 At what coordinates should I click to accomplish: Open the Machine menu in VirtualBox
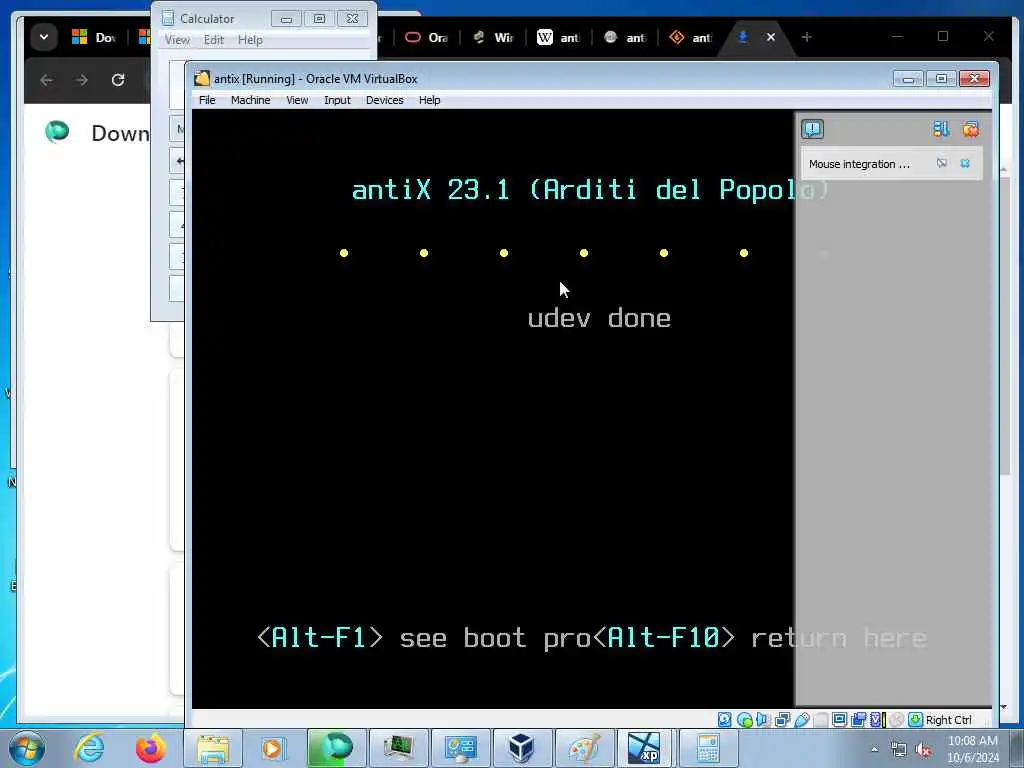[250, 100]
